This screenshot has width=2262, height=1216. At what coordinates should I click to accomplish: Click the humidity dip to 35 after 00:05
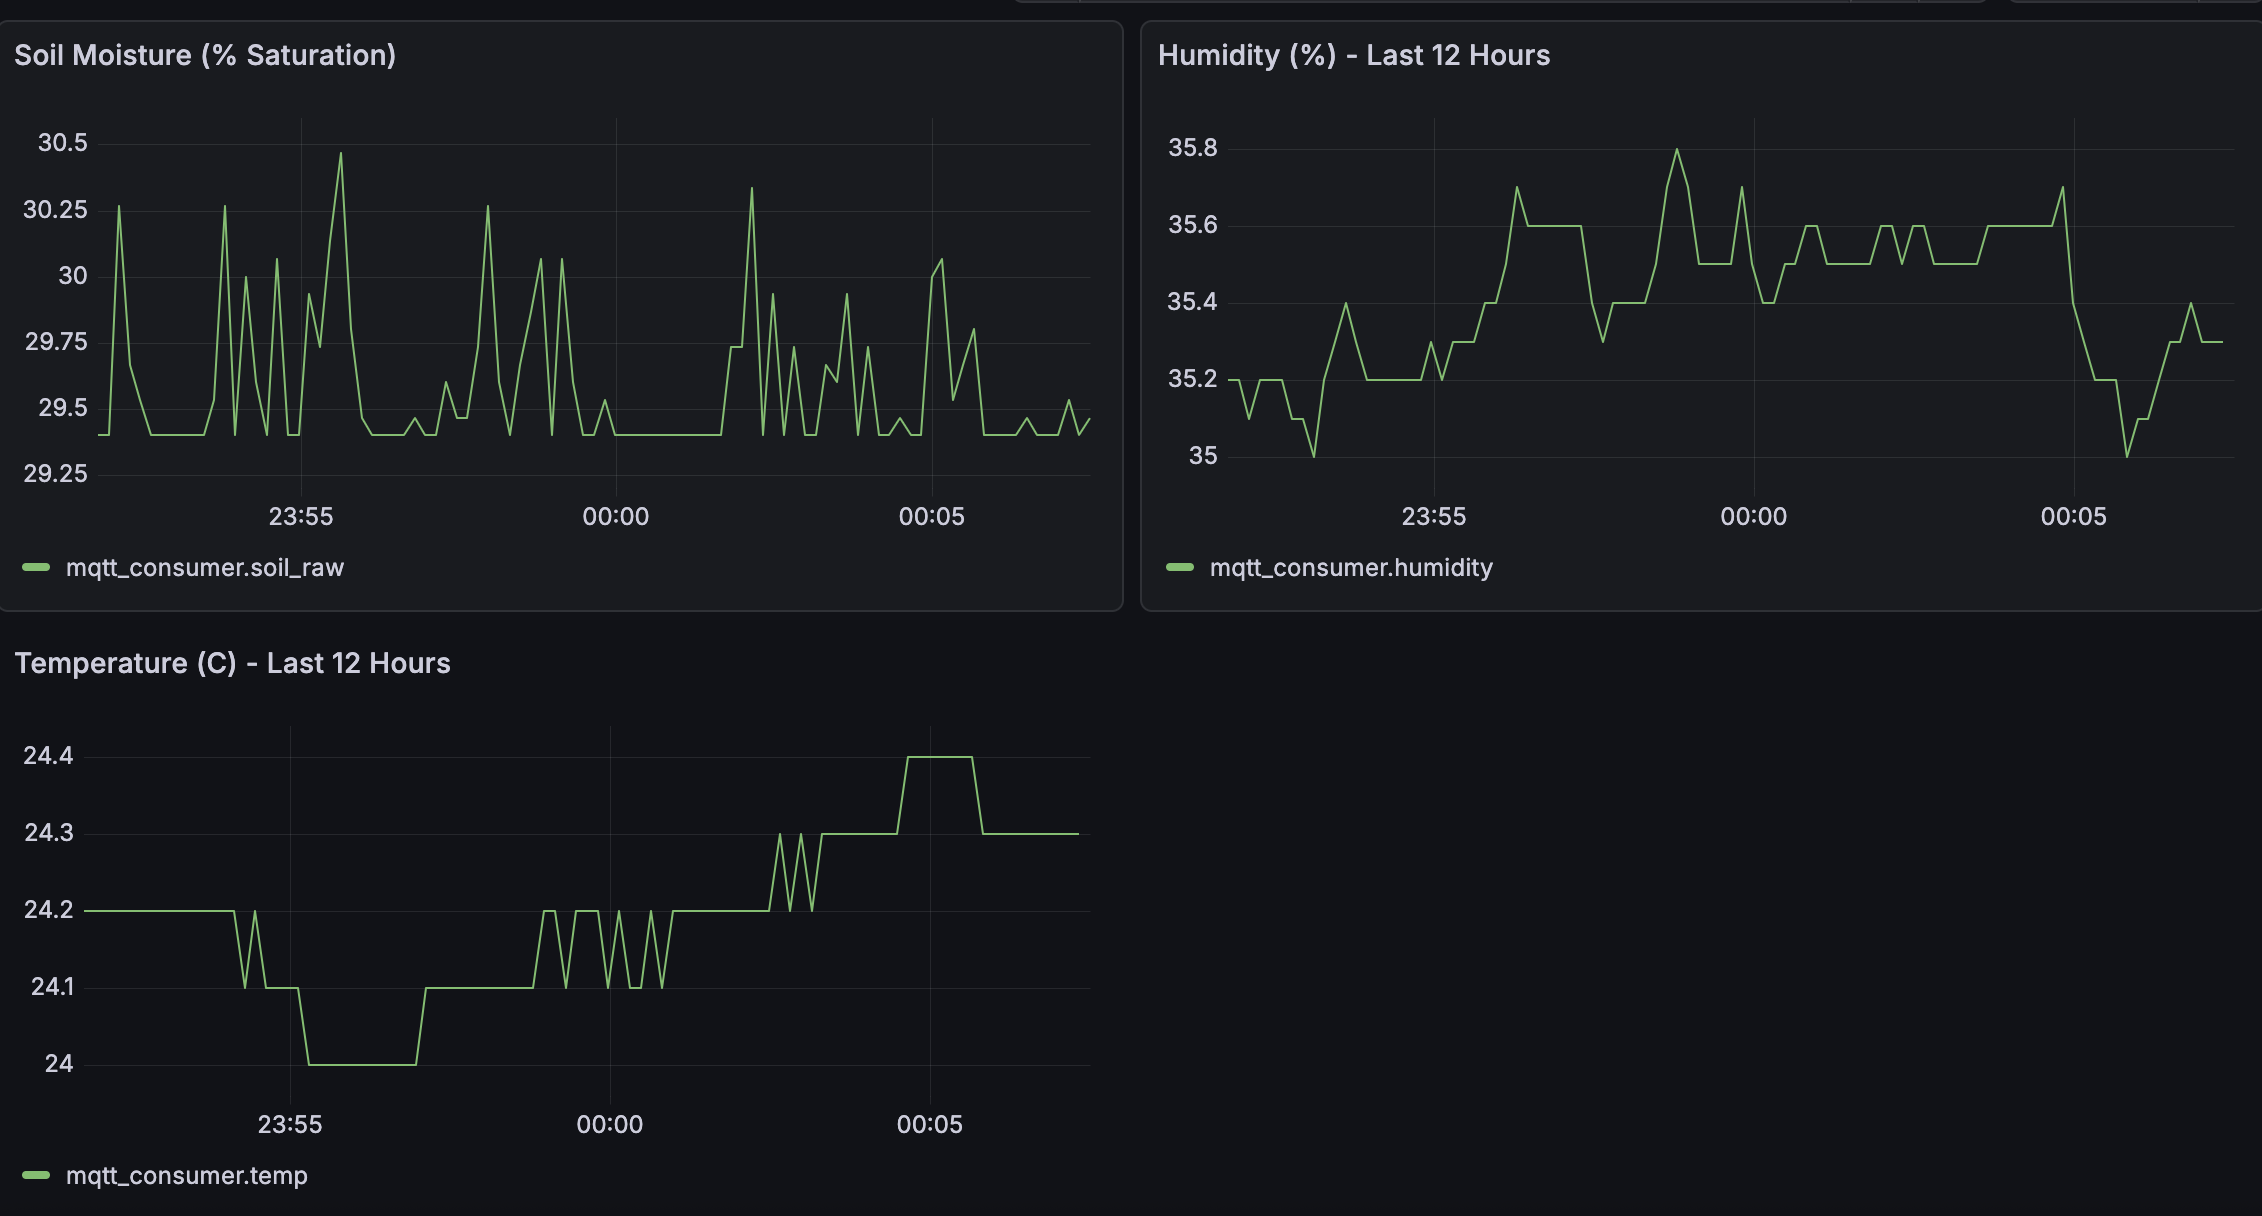2127,456
